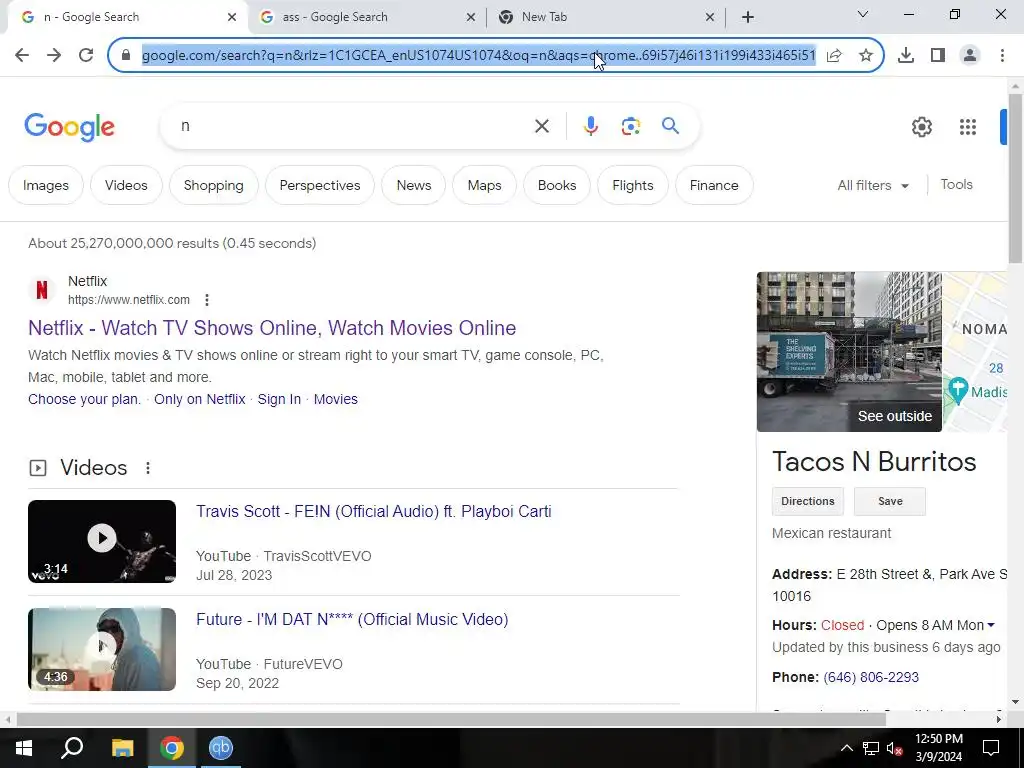Viewport: 1024px width, 768px height.
Task: Open Future I'M DAT N**** video link
Action: click(x=352, y=619)
